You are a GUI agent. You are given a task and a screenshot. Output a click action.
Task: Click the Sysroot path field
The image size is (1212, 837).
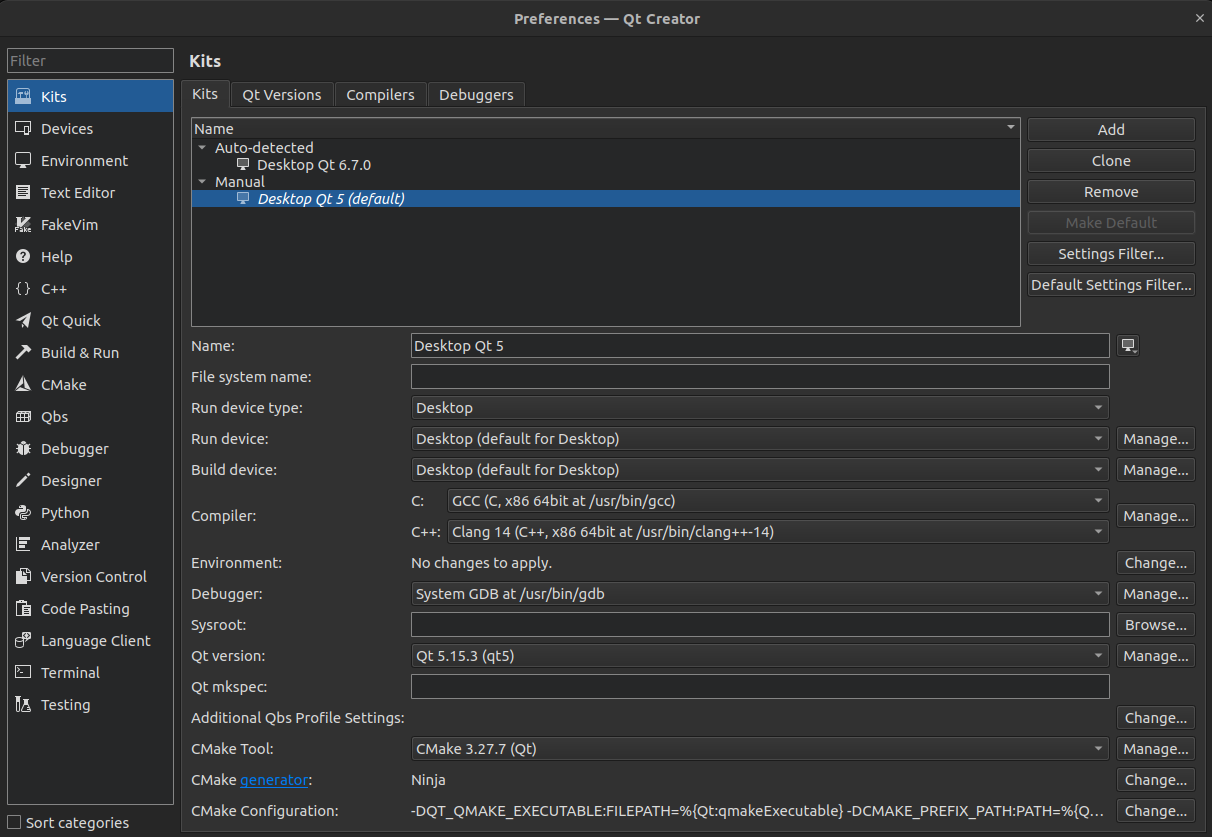coord(760,625)
